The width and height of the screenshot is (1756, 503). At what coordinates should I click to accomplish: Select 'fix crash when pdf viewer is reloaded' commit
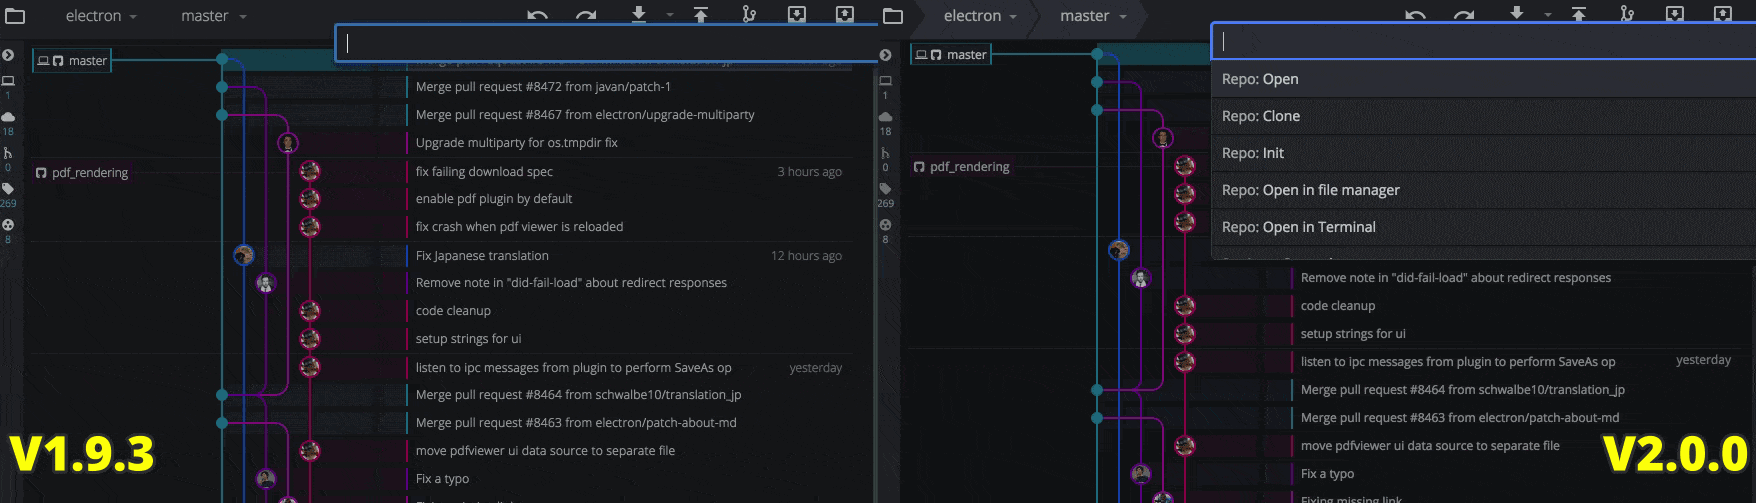click(519, 227)
